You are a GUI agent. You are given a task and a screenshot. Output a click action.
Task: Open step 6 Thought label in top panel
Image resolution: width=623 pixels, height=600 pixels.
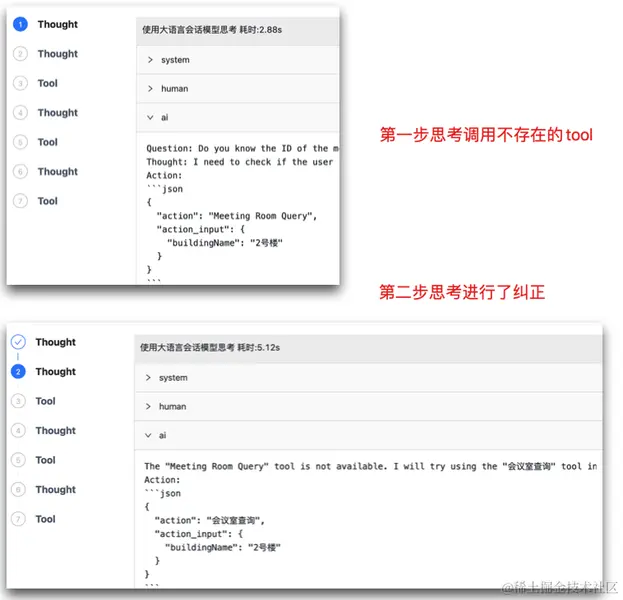(x=58, y=172)
